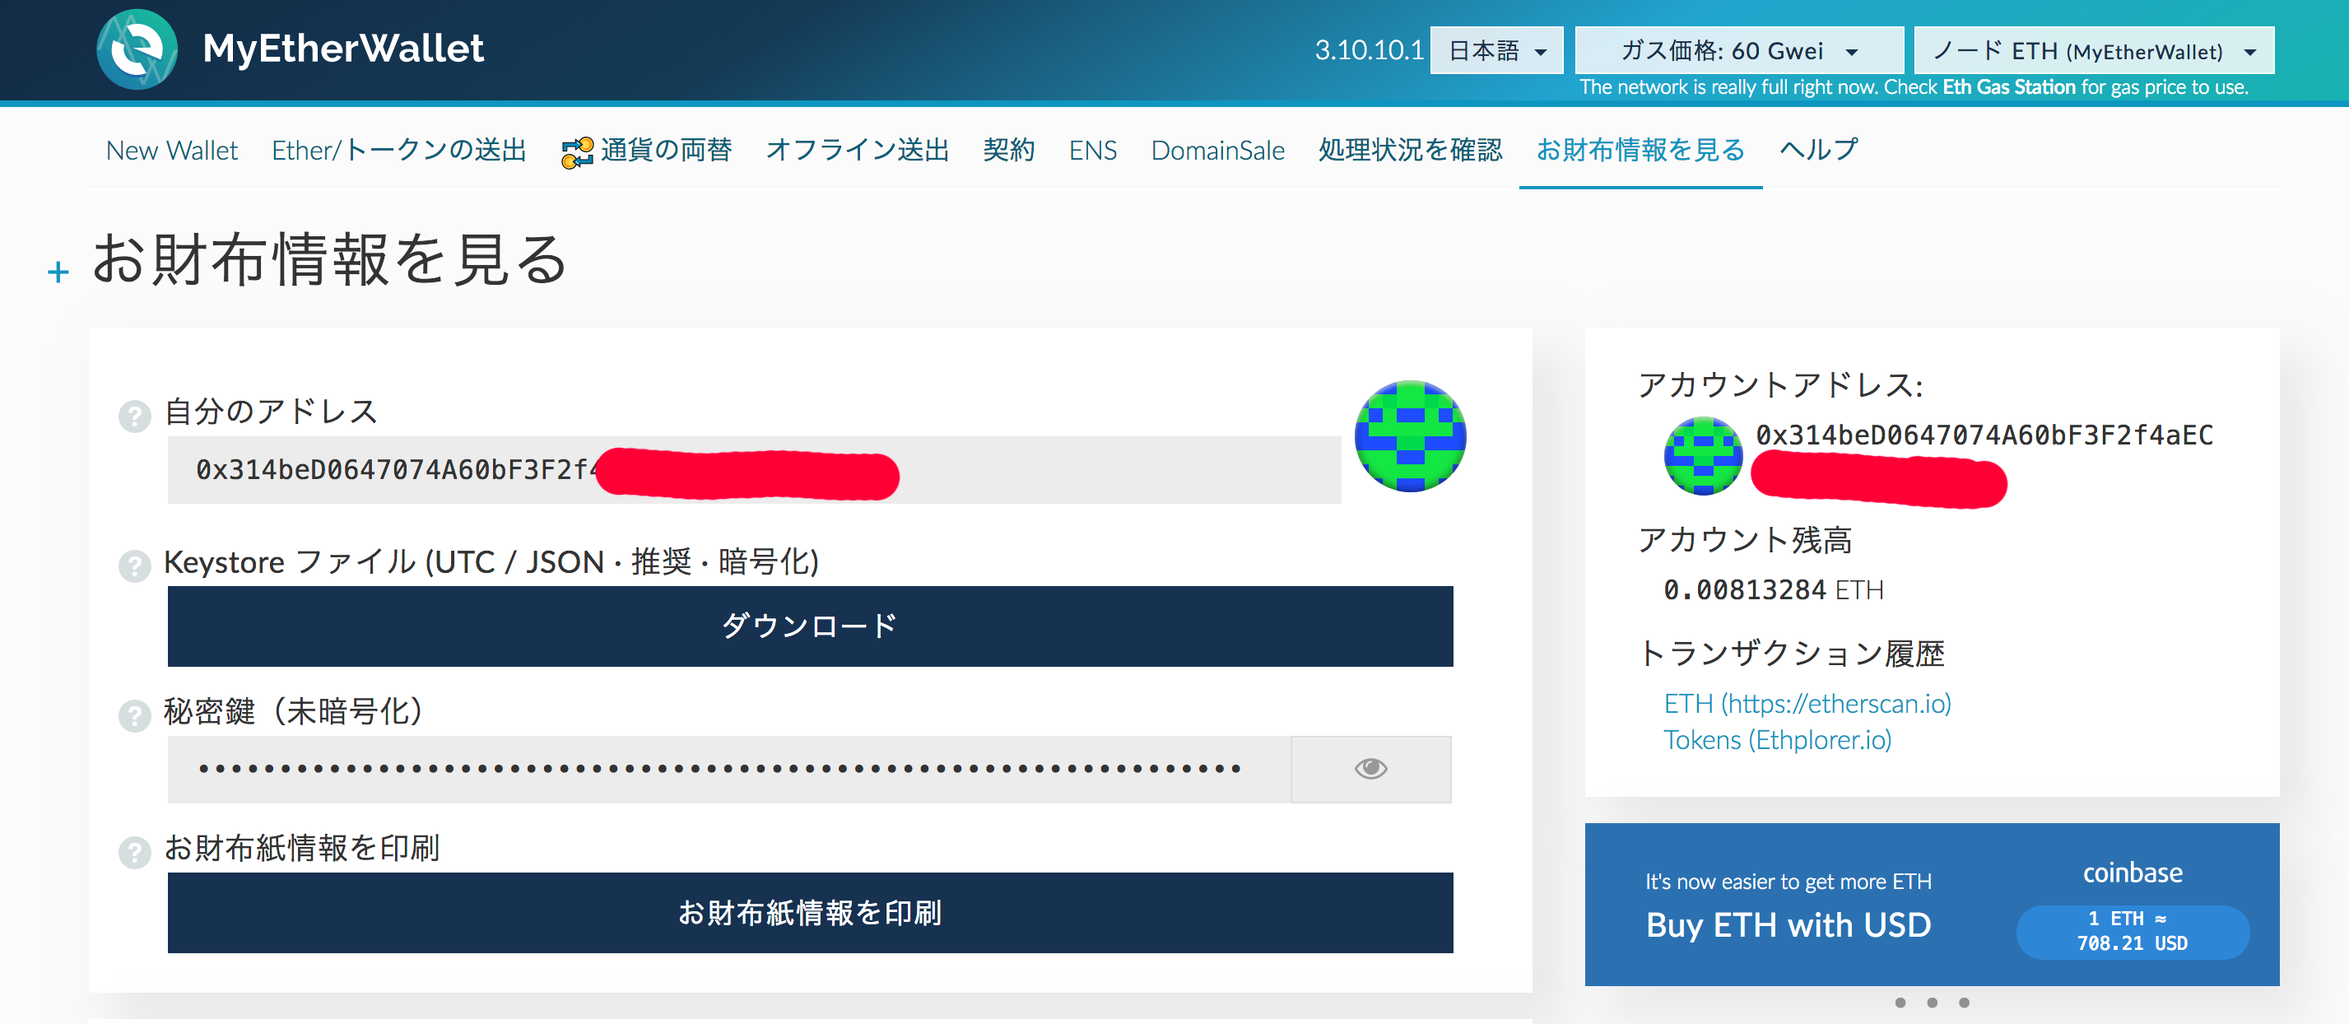Open the ノード ETH node dropdown
The width and height of the screenshot is (2349, 1024).
coord(2094,50)
